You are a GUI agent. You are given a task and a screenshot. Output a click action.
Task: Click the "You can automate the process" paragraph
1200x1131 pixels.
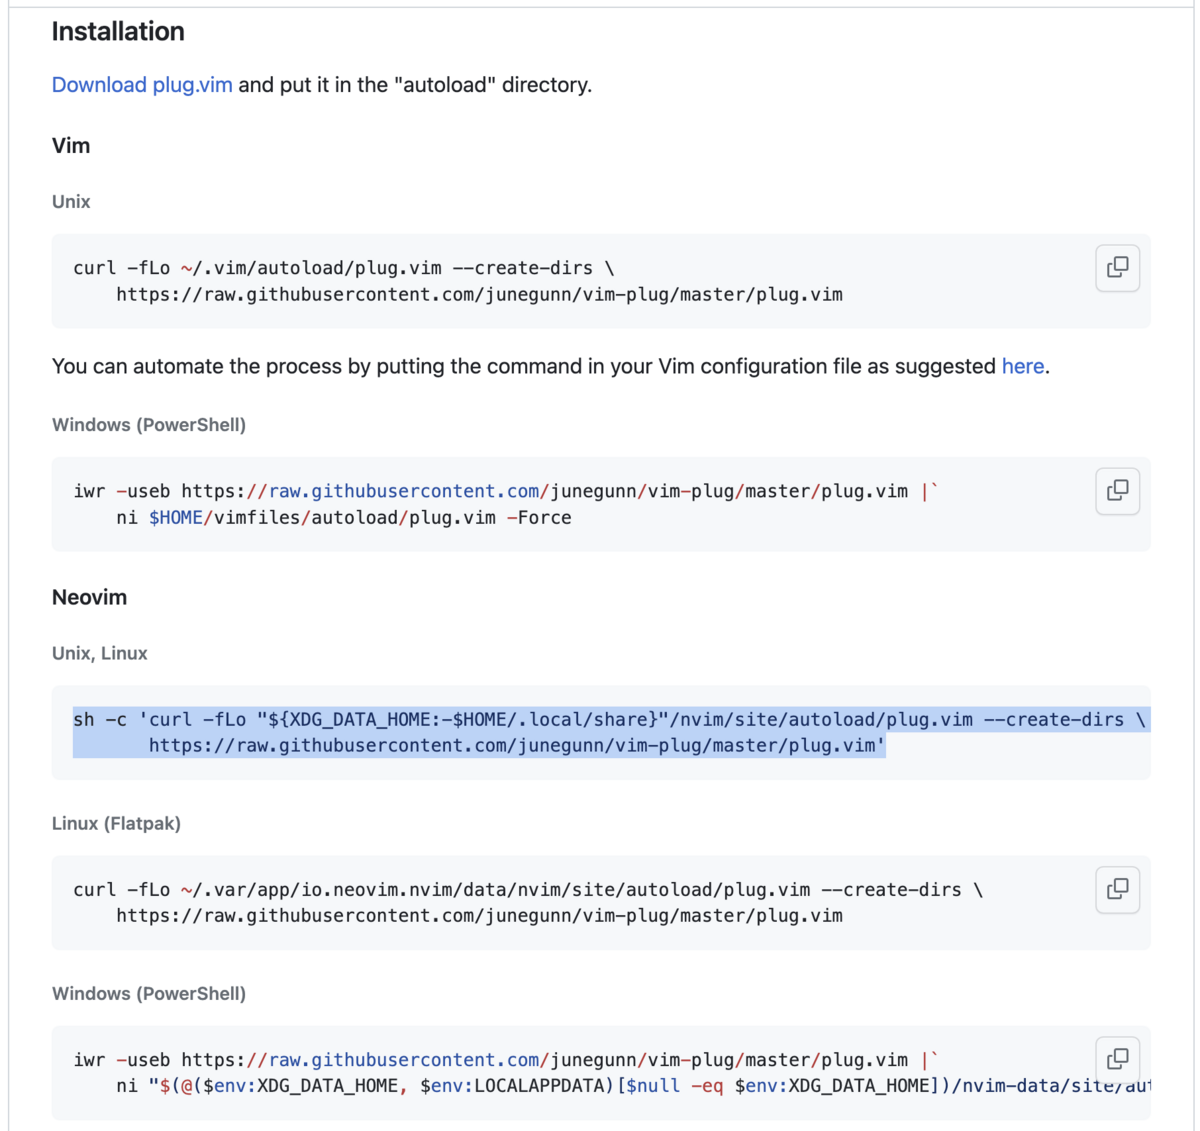(x=551, y=366)
